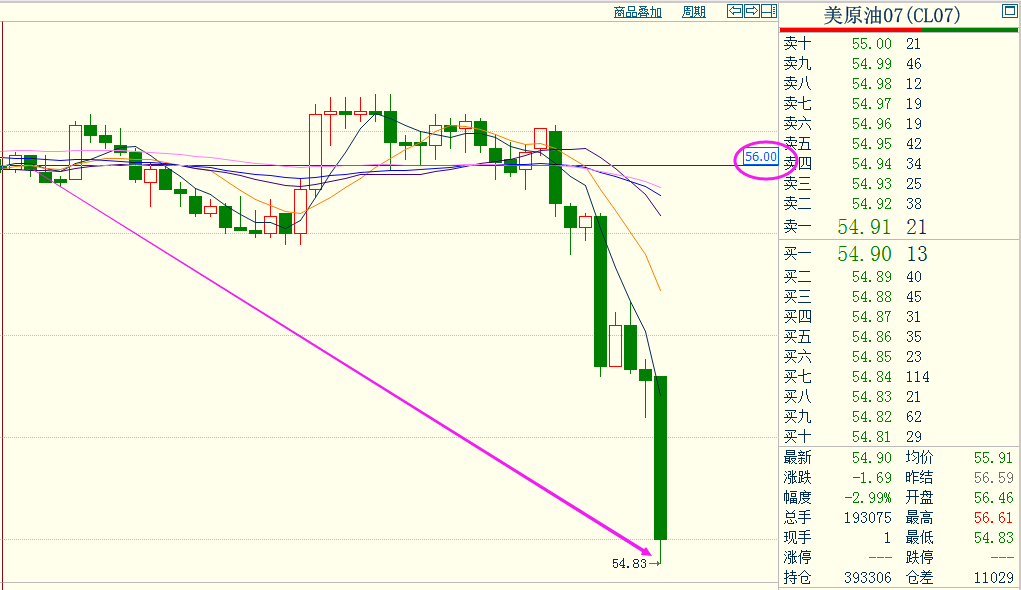Click the red-green buy/sell ratio bar
1021x590 pixels.
pos(899,30)
